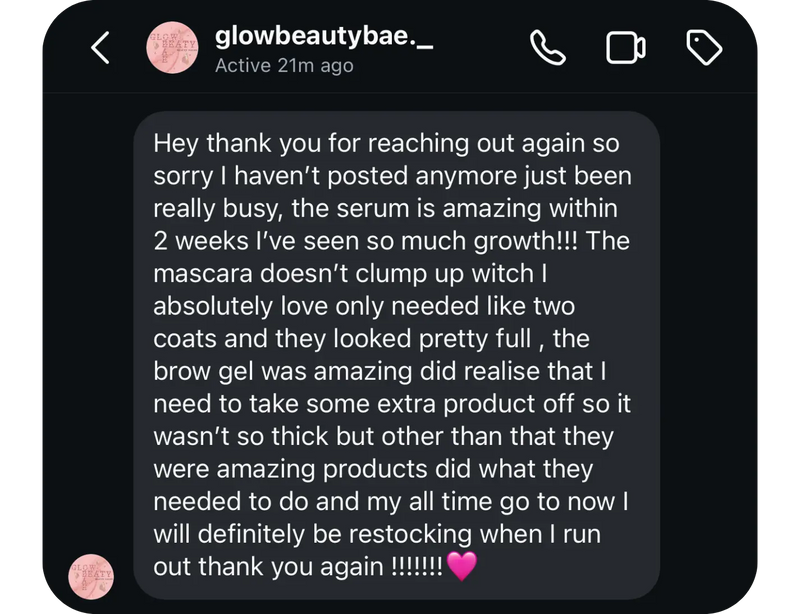The height and width of the screenshot is (614, 800).
Task: Click the word "Hey" starting the message
Action: click(x=175, y=144)
